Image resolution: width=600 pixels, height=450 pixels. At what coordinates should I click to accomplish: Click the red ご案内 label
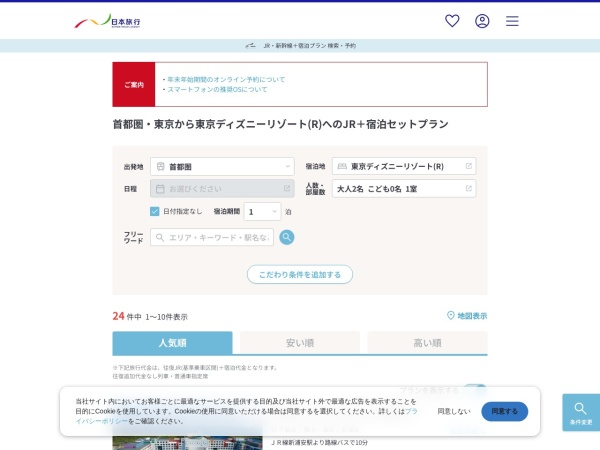tap(134, 85)
